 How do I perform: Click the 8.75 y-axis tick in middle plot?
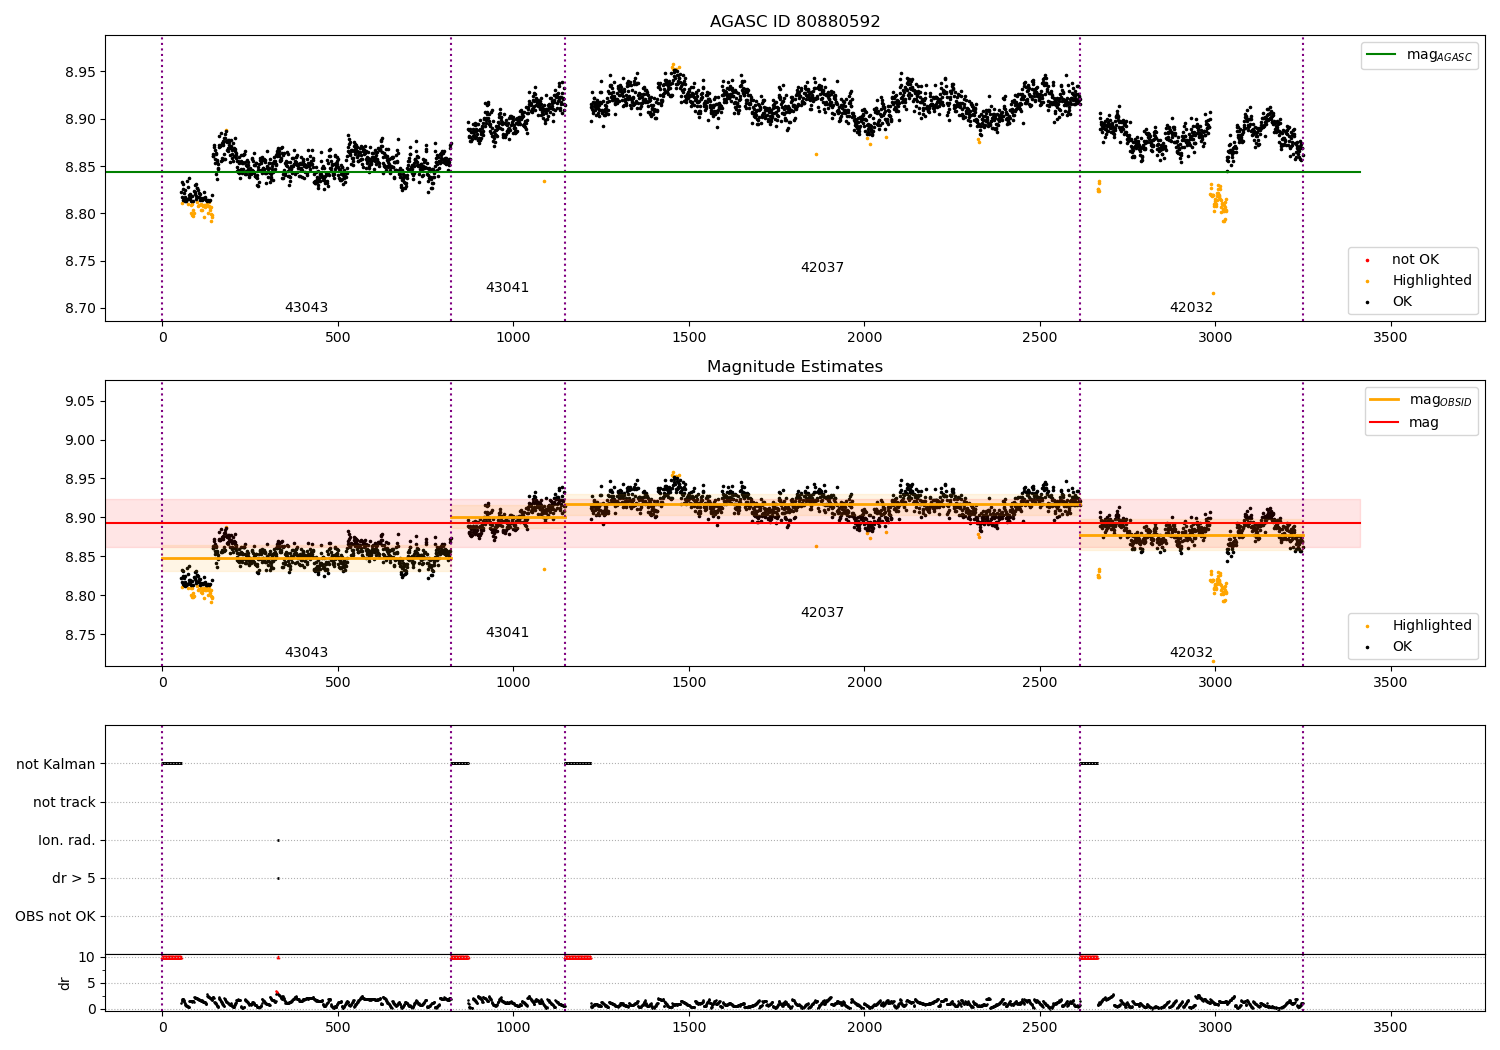tap(80, 635)
